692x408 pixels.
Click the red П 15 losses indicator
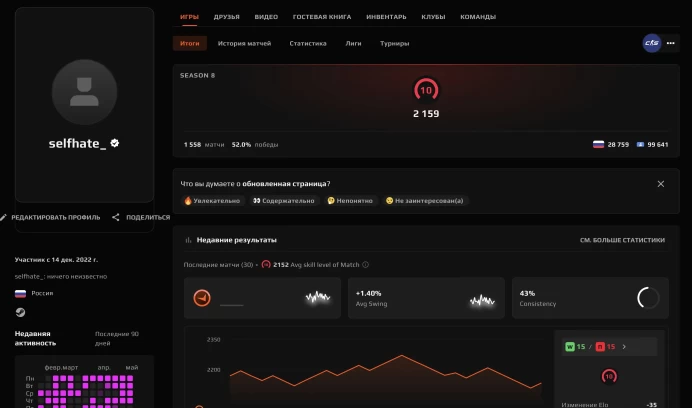[606, 347]
